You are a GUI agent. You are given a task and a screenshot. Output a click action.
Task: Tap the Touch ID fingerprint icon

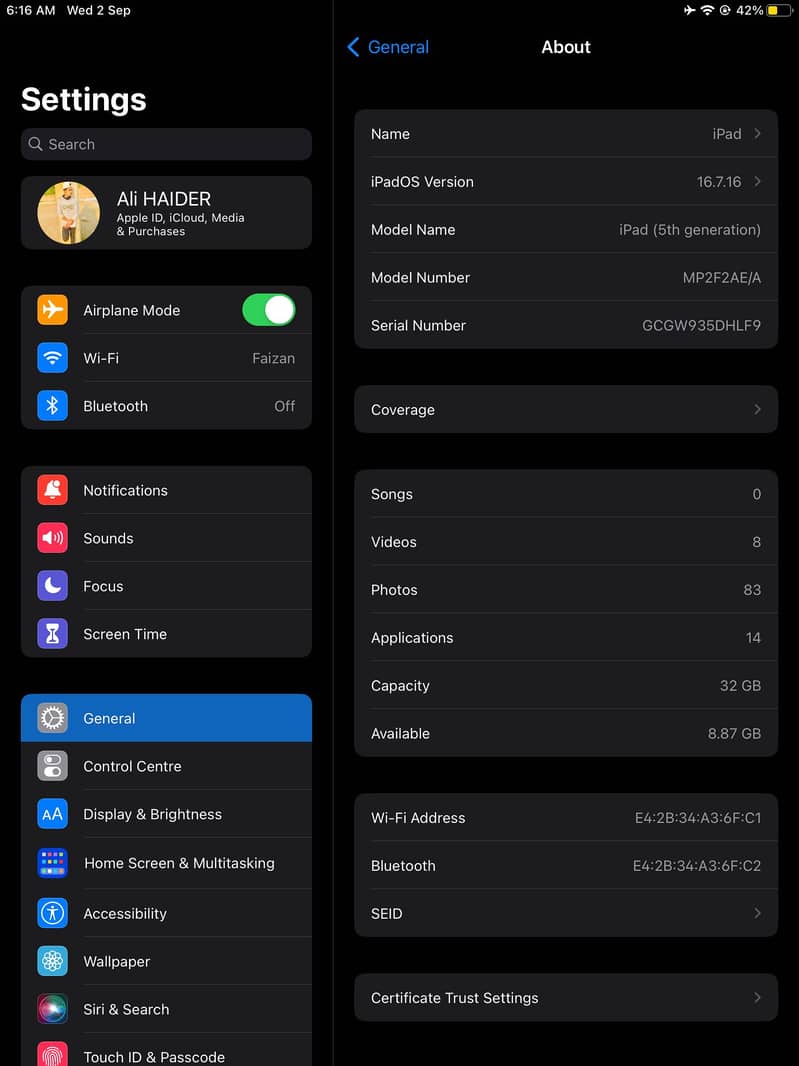click(52, 1056)
